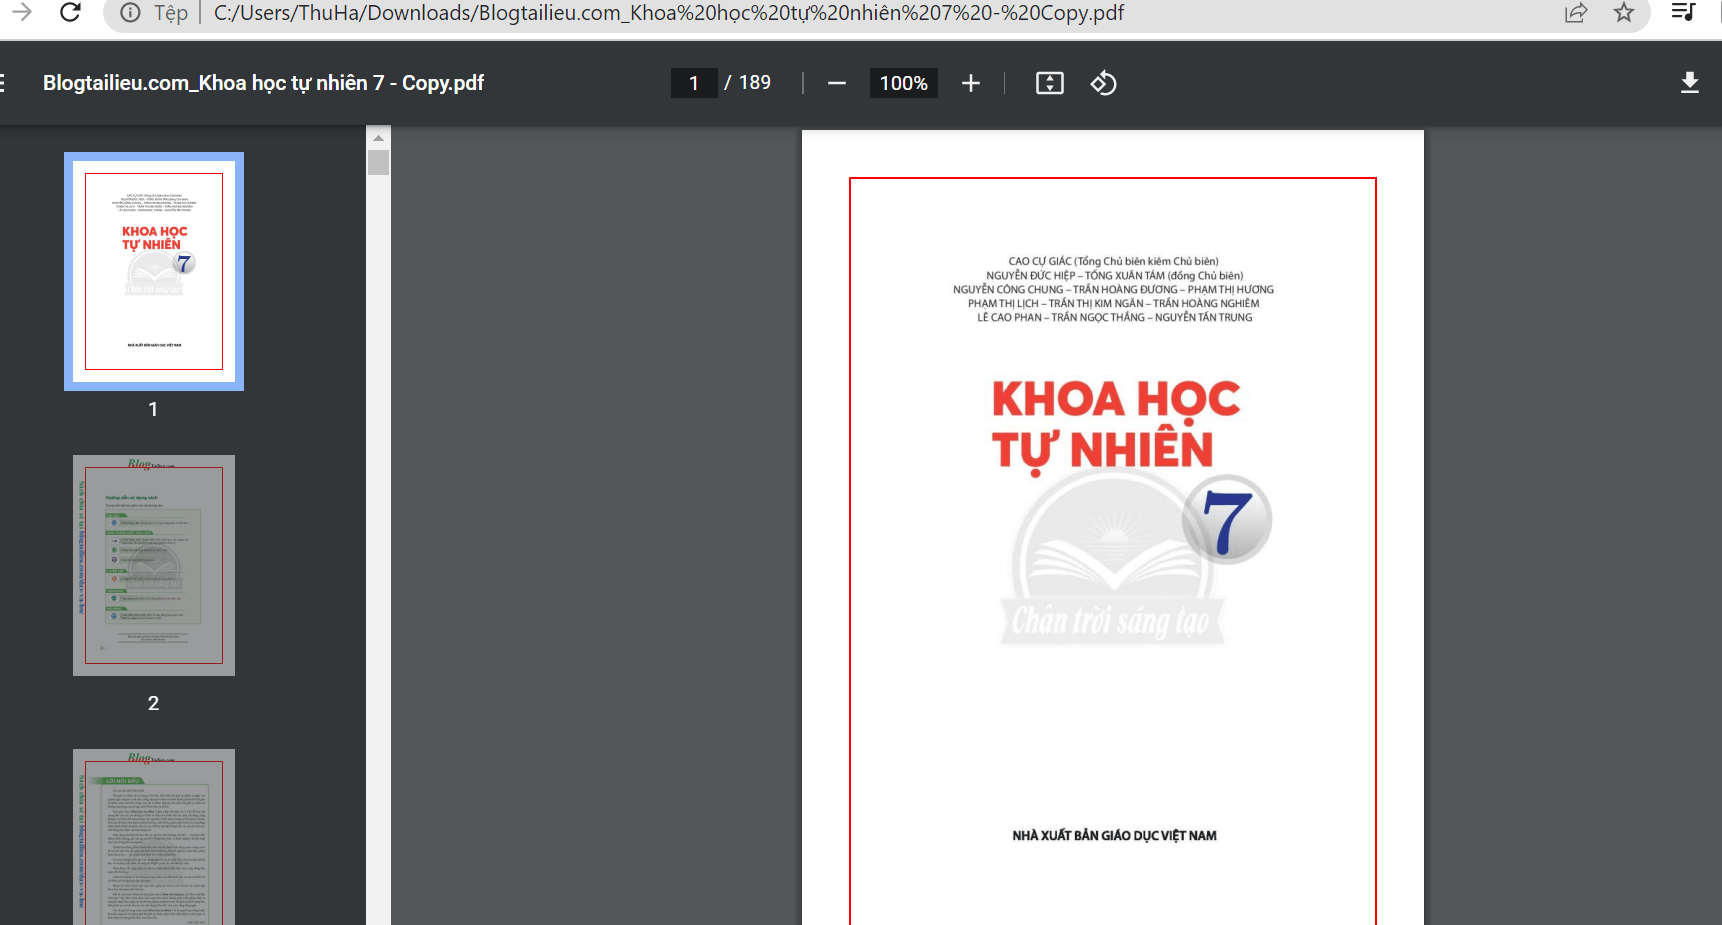Click the LÊ CAO PHAN author line

(1114, 318)
